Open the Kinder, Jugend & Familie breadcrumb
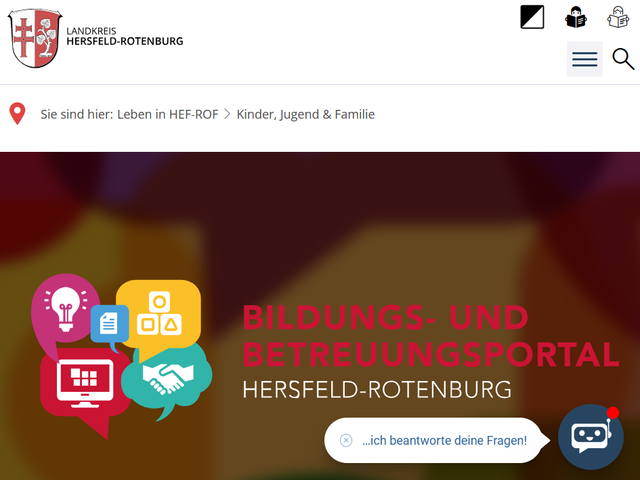 click(x=305, y=114)
